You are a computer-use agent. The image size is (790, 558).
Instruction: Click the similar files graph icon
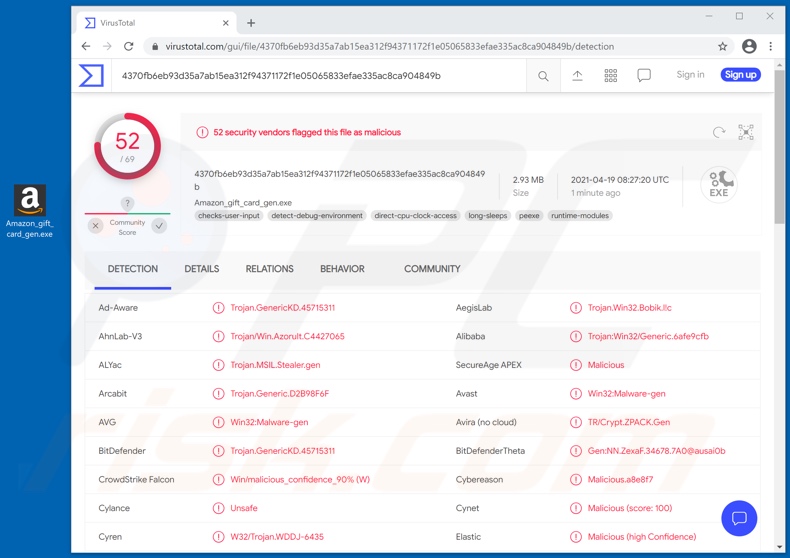click(746, 132)
